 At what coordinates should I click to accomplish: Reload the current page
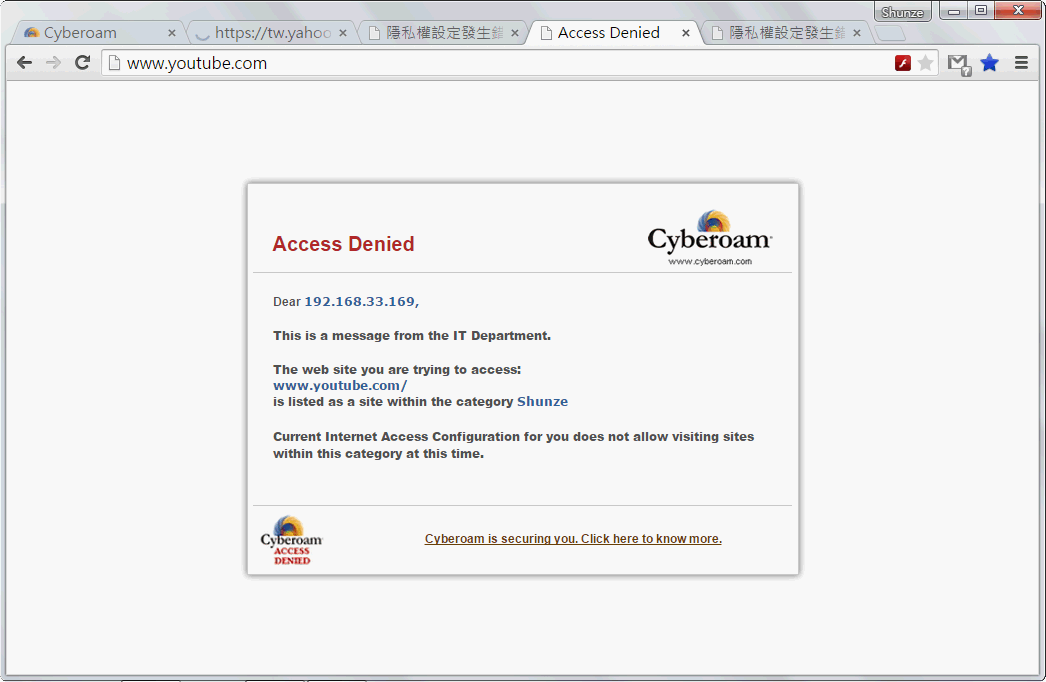pyautogui.click(x=82, y=63)
